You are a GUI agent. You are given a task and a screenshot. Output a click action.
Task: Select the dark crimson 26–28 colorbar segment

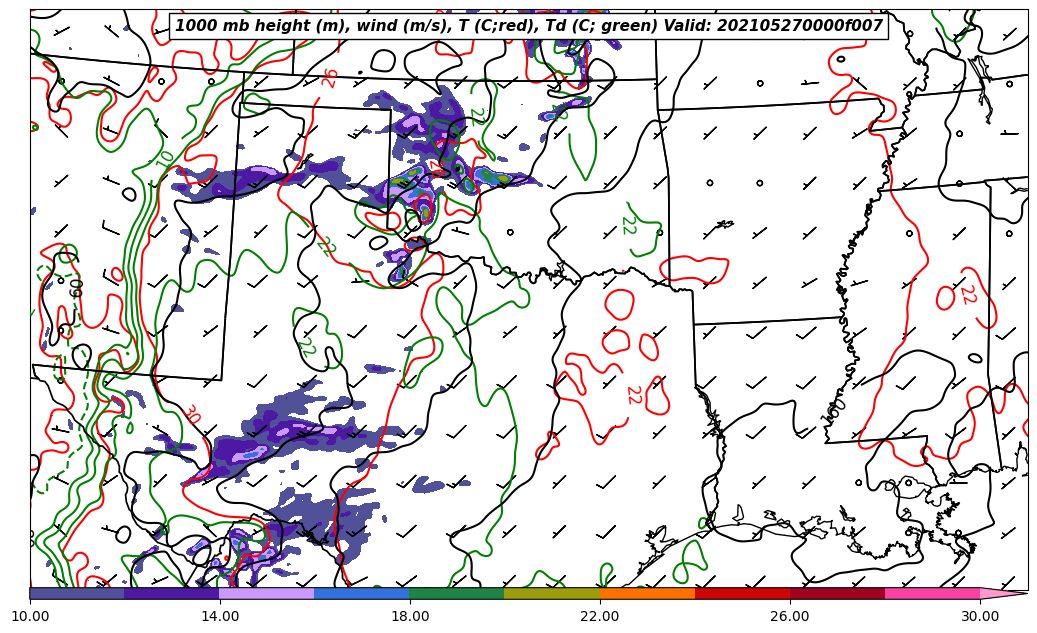[x=837, y=593]
